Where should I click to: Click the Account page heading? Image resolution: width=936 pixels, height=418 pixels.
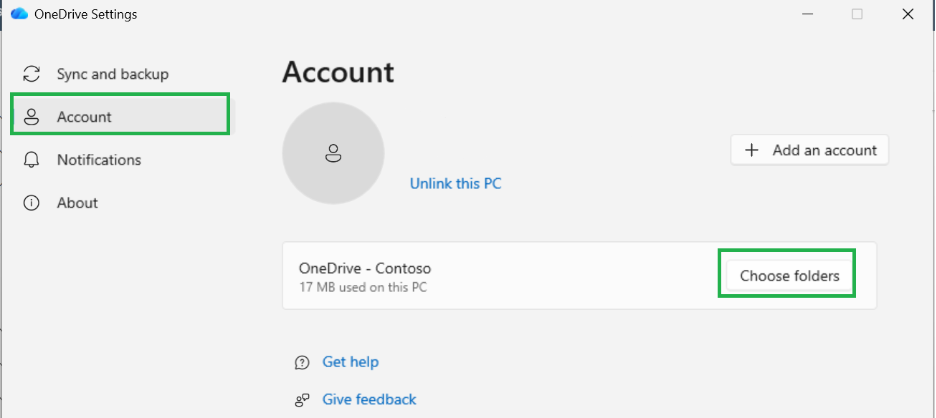[338, 72]
